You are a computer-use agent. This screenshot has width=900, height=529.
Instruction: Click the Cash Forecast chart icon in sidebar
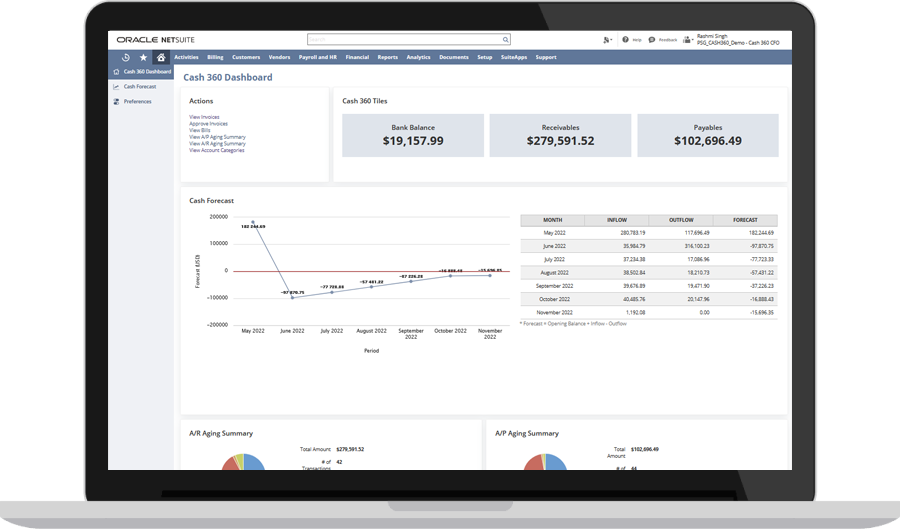point(117,87)
